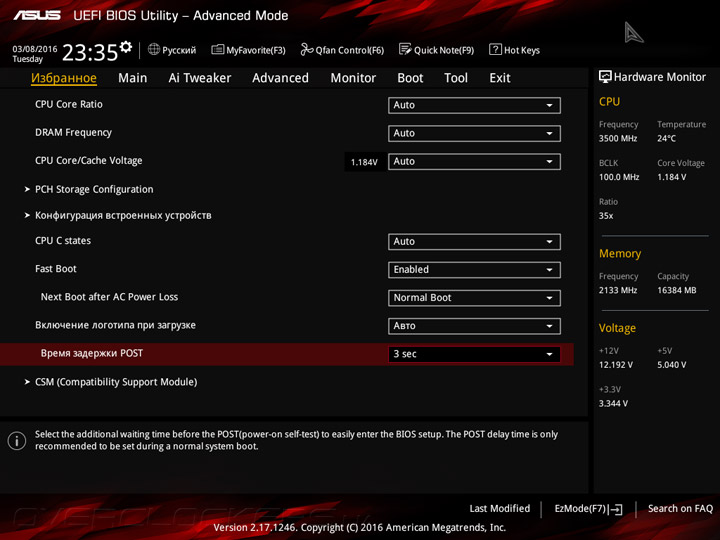Open Qfan Control fan icon
Image resolution: width=720 pixels, height=540 pixels.
point(307,49)
